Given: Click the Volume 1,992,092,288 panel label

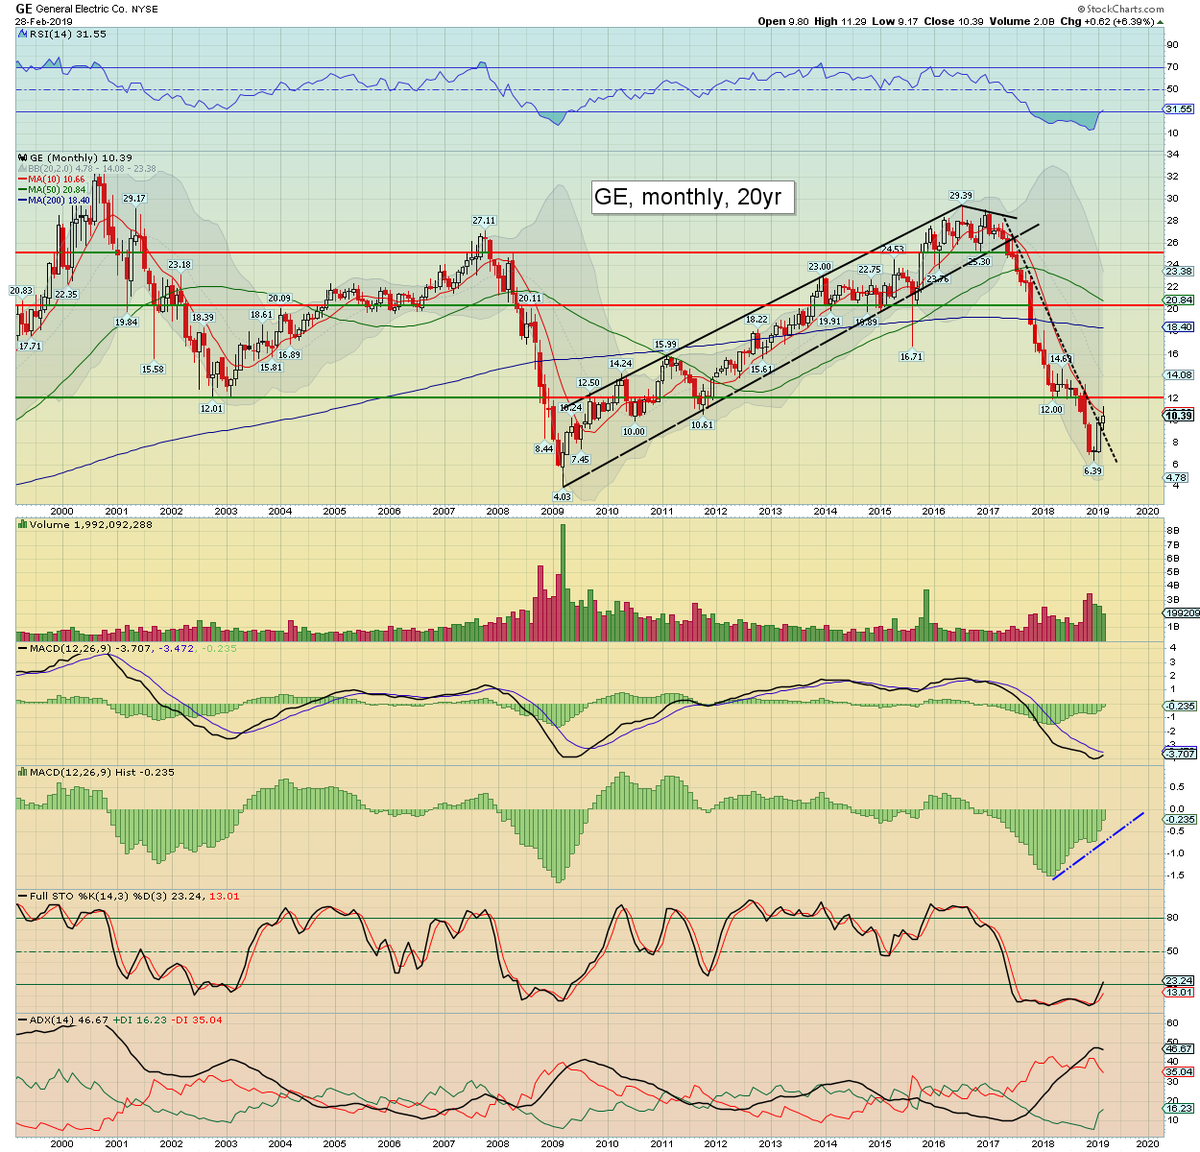Looking at the screenshot, I should [91, 524].
